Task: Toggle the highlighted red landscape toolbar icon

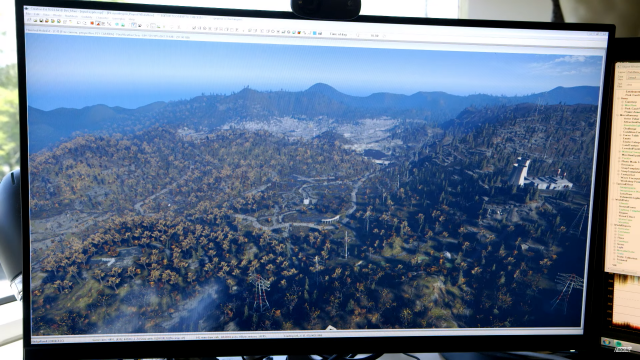Action: [x=98, y=24]
